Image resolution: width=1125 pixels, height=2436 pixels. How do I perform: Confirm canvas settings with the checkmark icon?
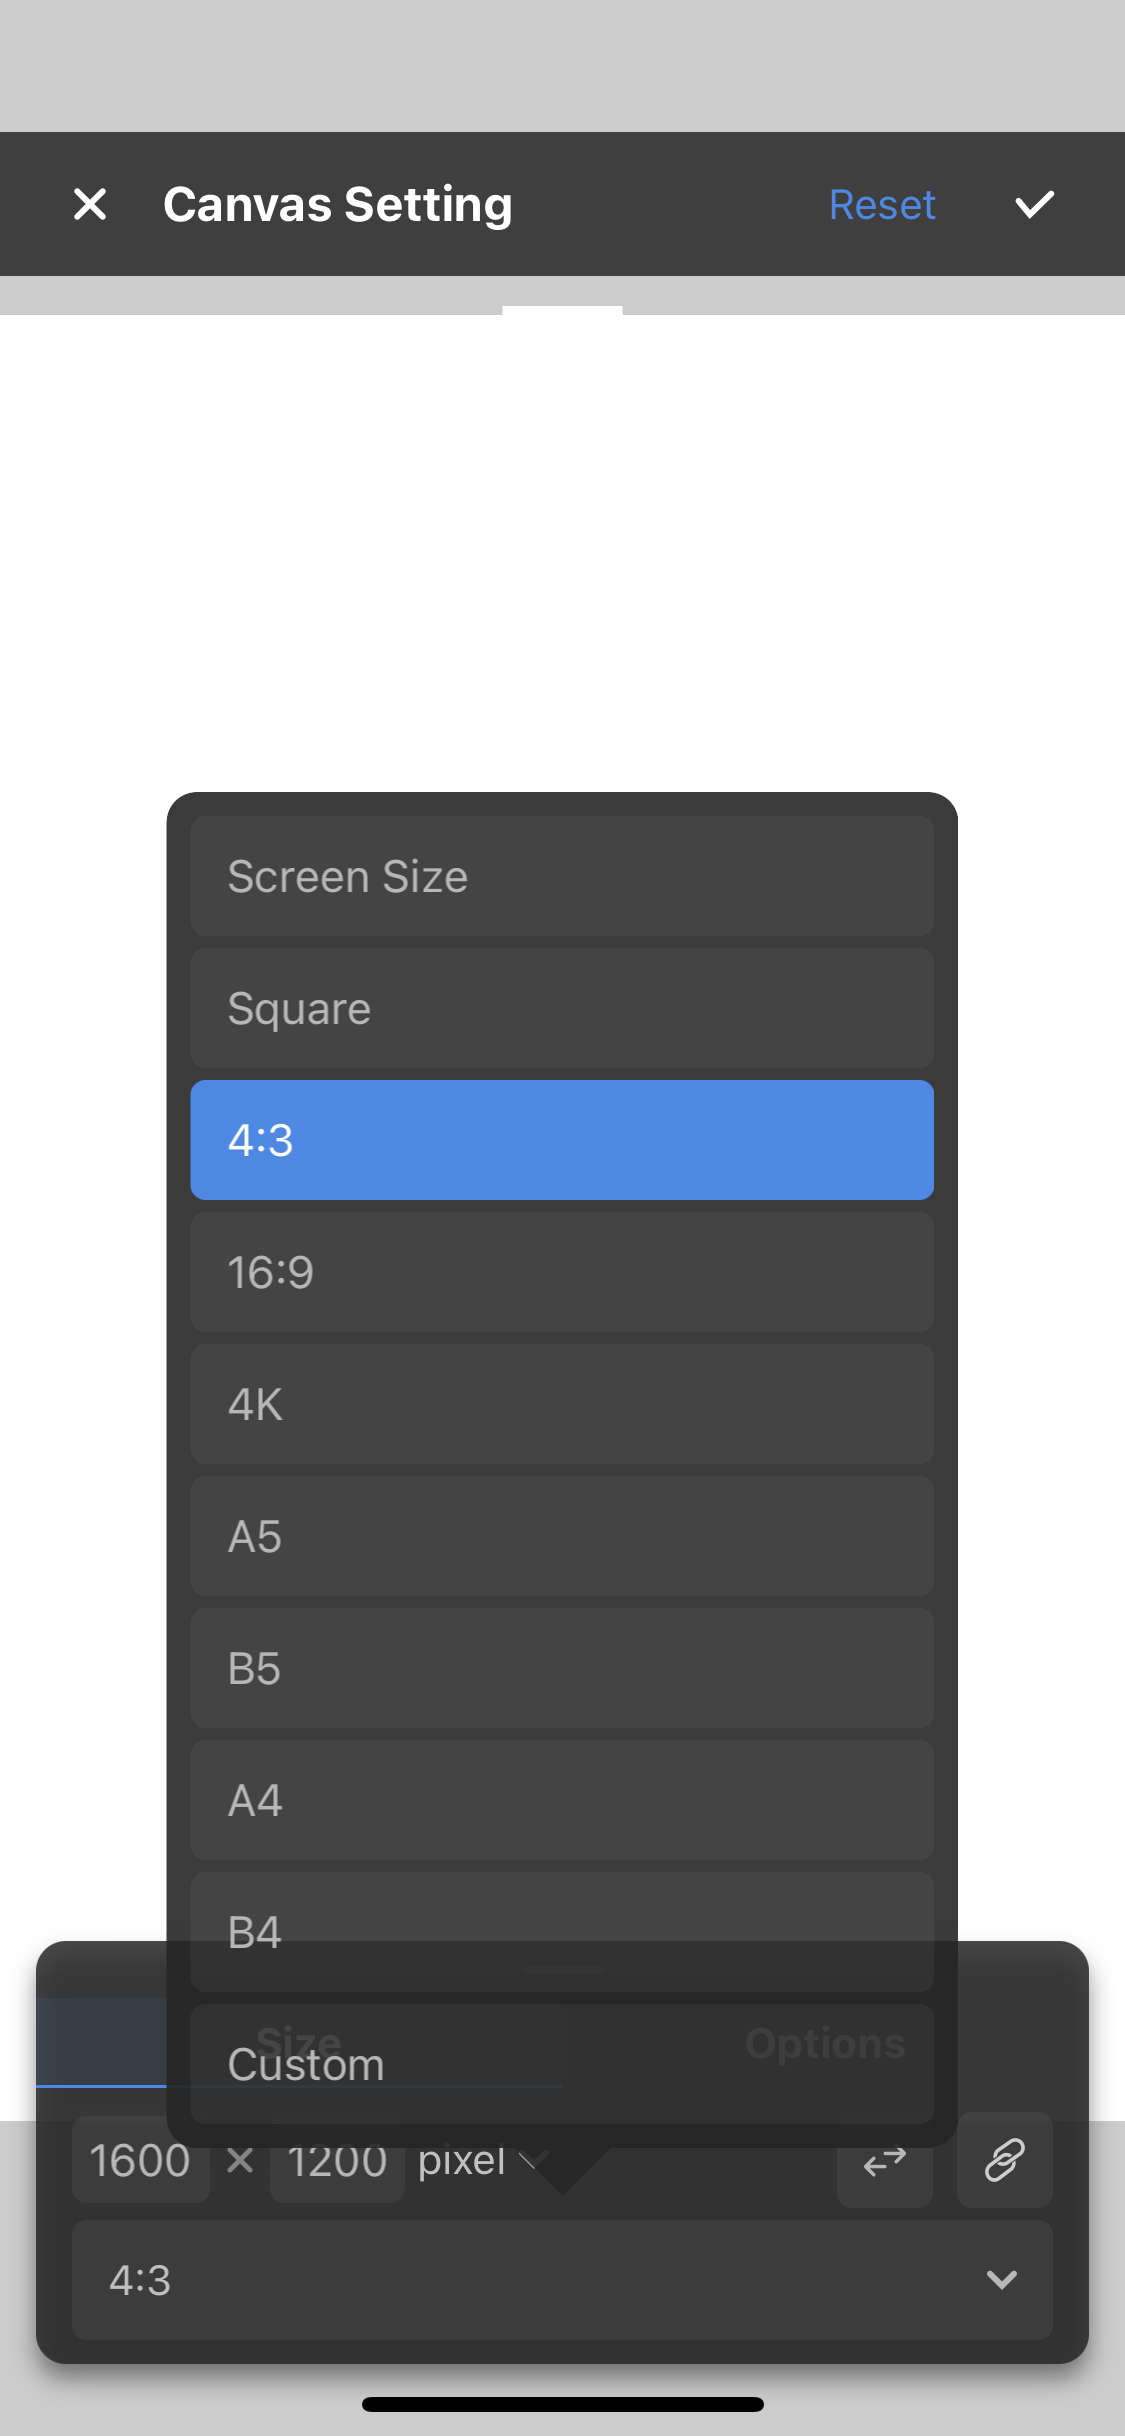(1034, 205)
